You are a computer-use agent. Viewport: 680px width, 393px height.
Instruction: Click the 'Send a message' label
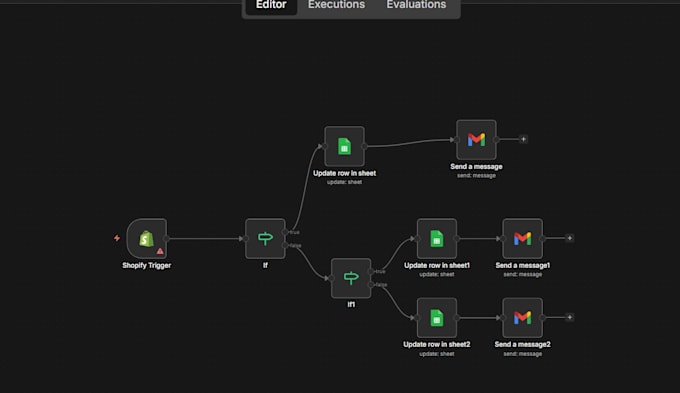[x=476, y=167]
